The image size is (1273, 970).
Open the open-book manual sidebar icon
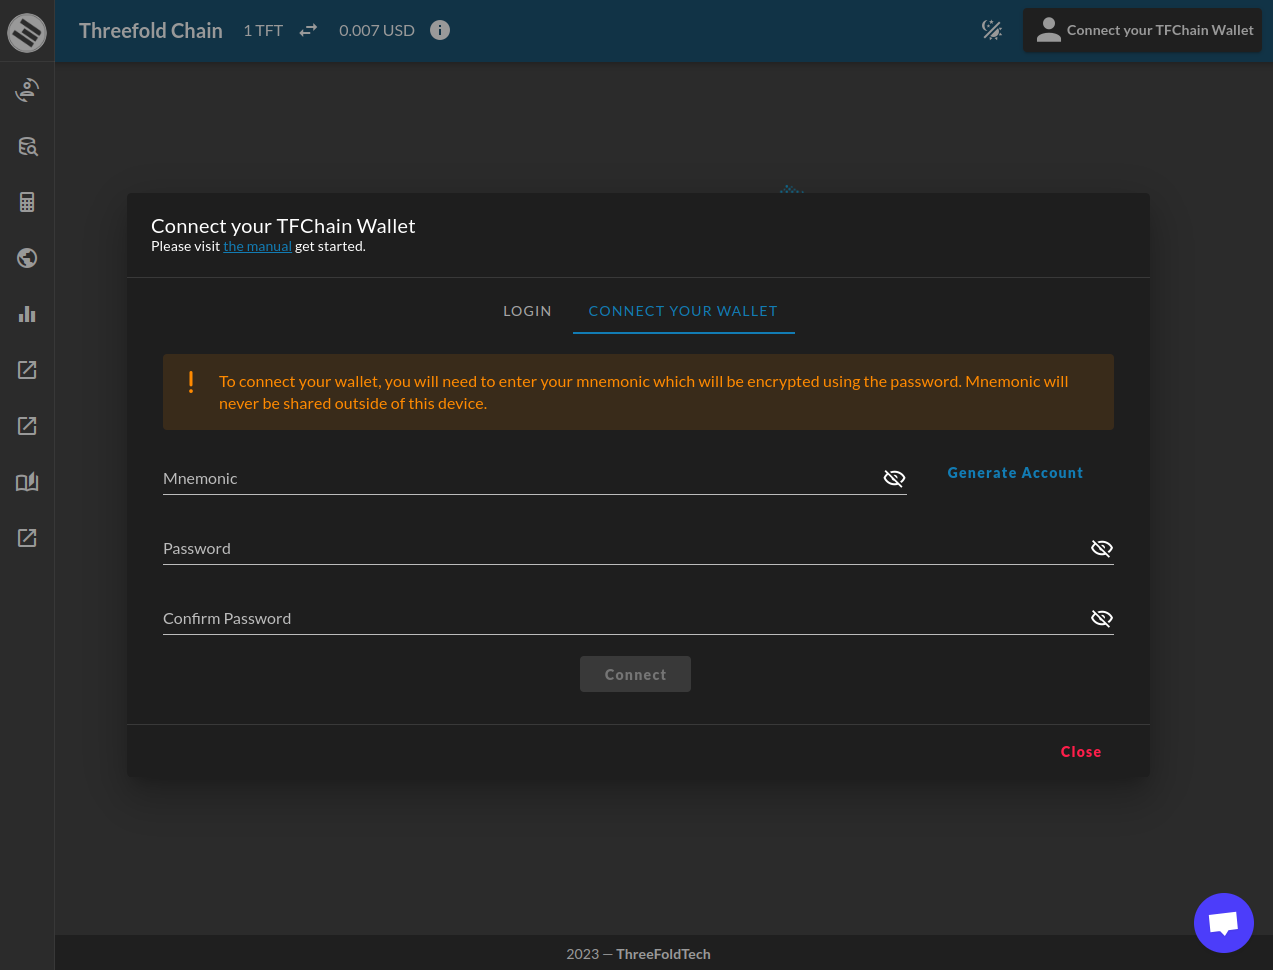(x=27, y=482)
